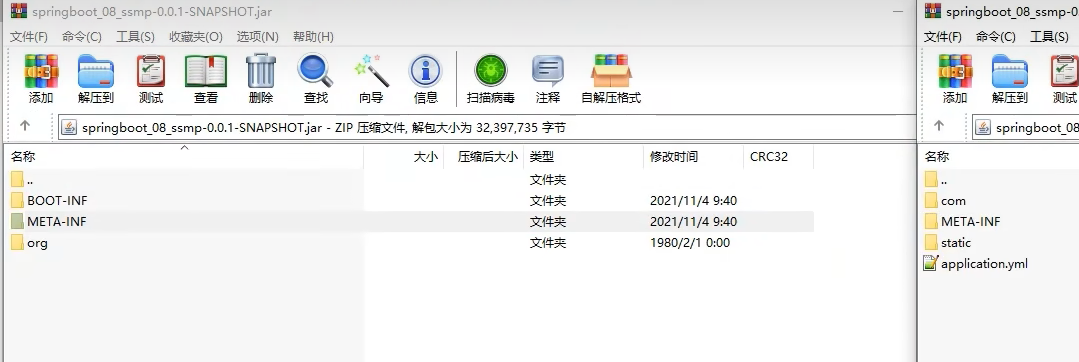Open 工具(S) menu in the right window
Image resolution: width=1079 pixels, height=362 pixels.
click(1049, 36)
